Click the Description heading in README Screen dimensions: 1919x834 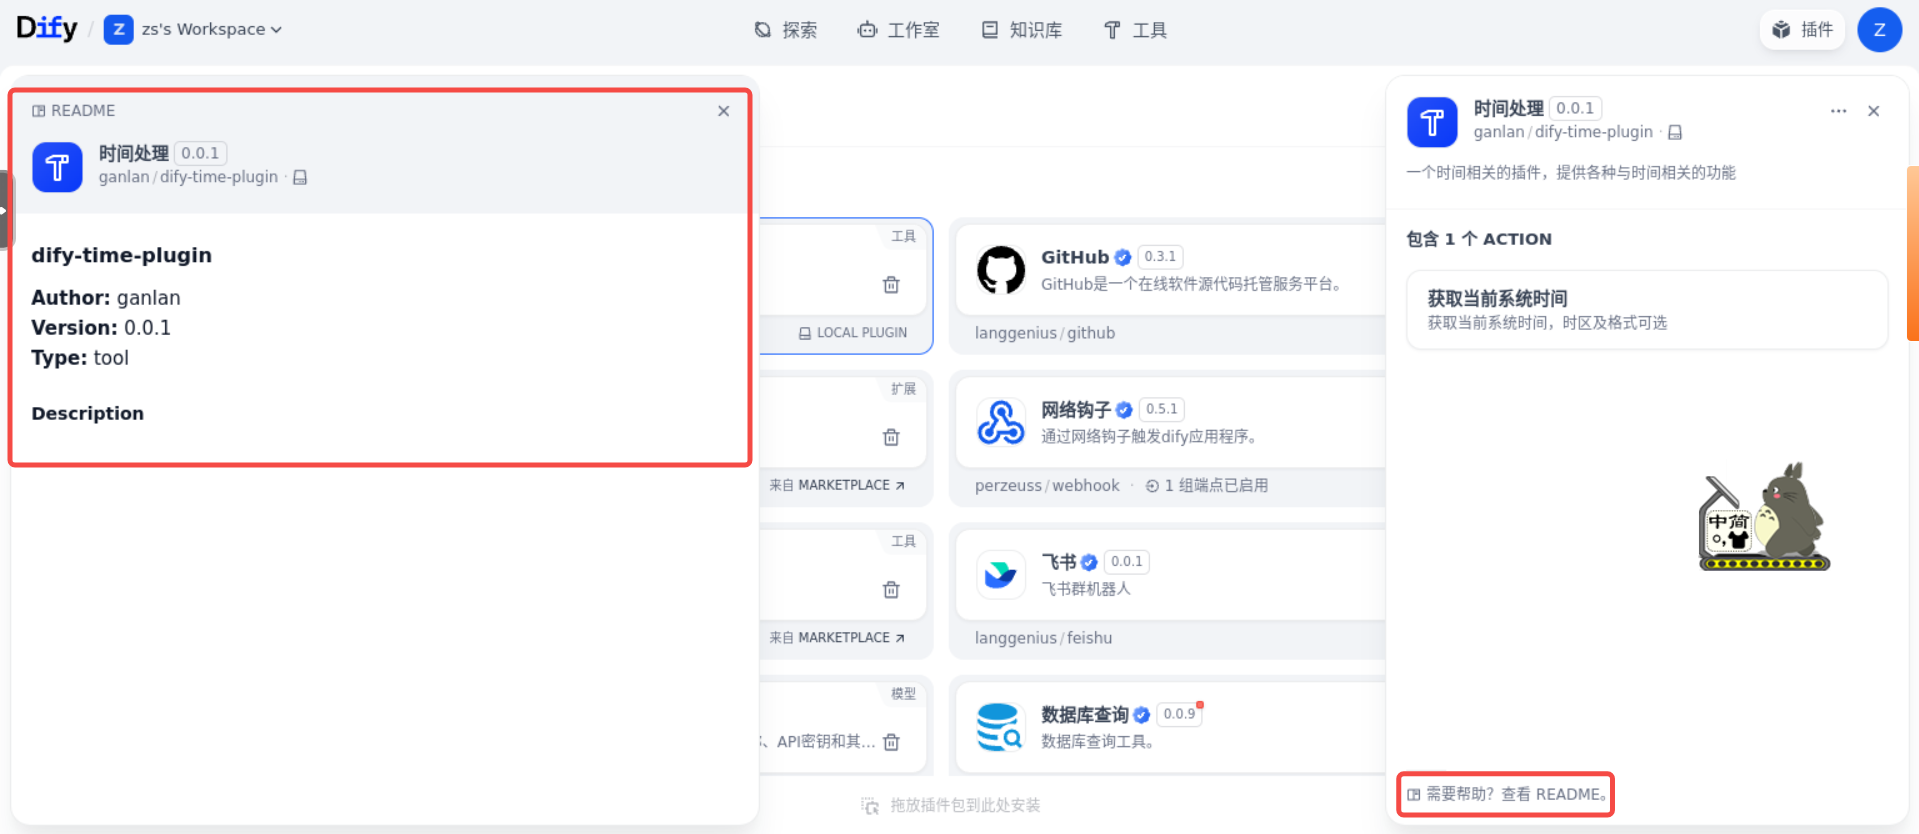pos(87,413)
